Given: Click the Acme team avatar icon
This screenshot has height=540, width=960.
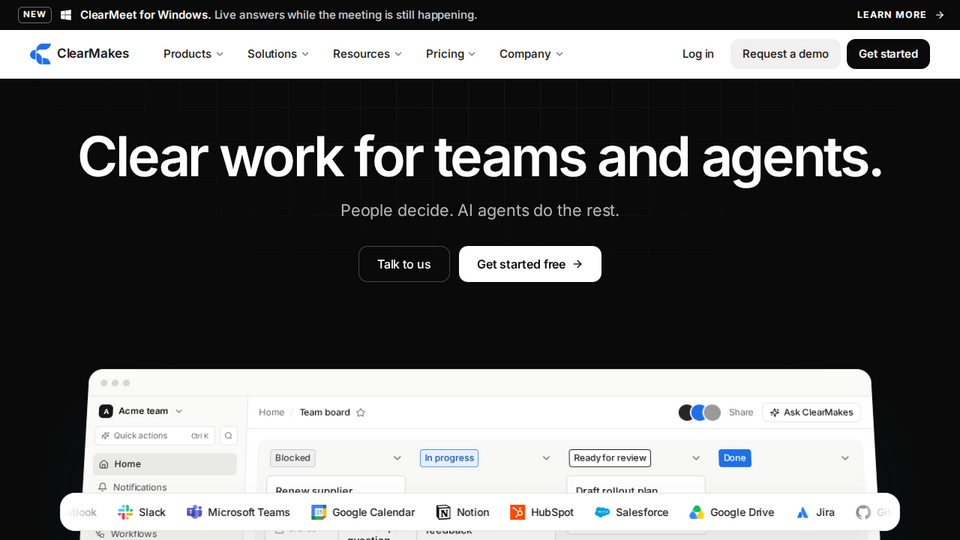Looking at the screenshot, I should click(x=106, y=411).
